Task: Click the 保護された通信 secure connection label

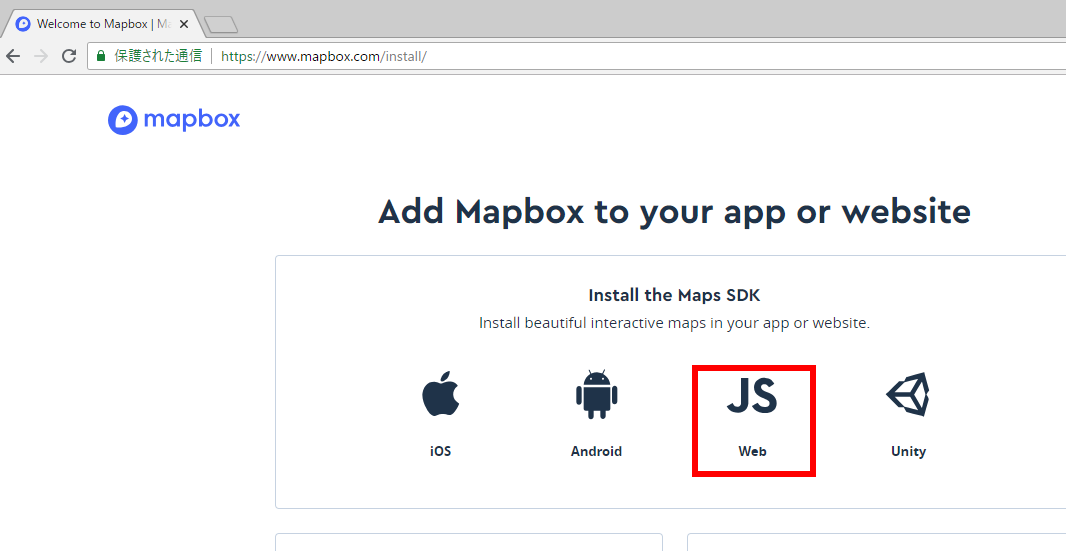Action: point(158,56)
